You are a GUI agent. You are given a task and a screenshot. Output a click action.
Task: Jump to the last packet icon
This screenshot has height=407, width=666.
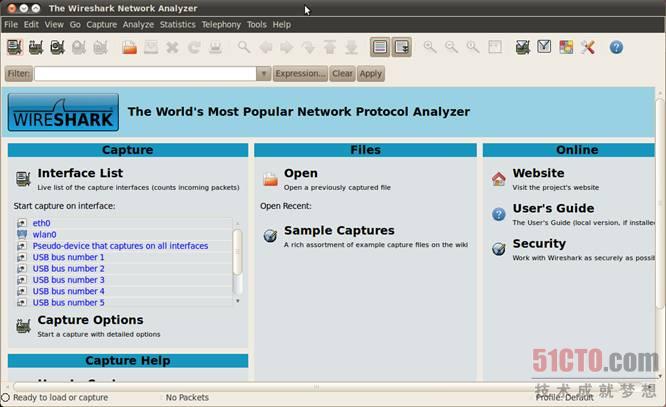(x=351, y=47)
